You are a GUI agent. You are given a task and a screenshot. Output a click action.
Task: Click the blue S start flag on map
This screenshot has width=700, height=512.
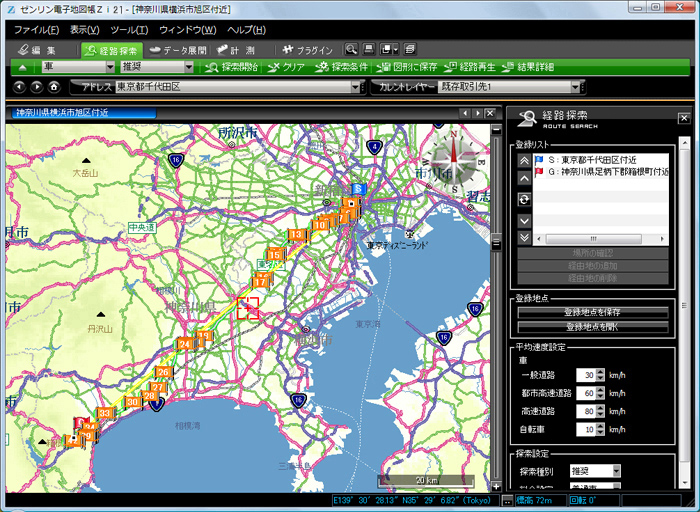click(358, 189)
